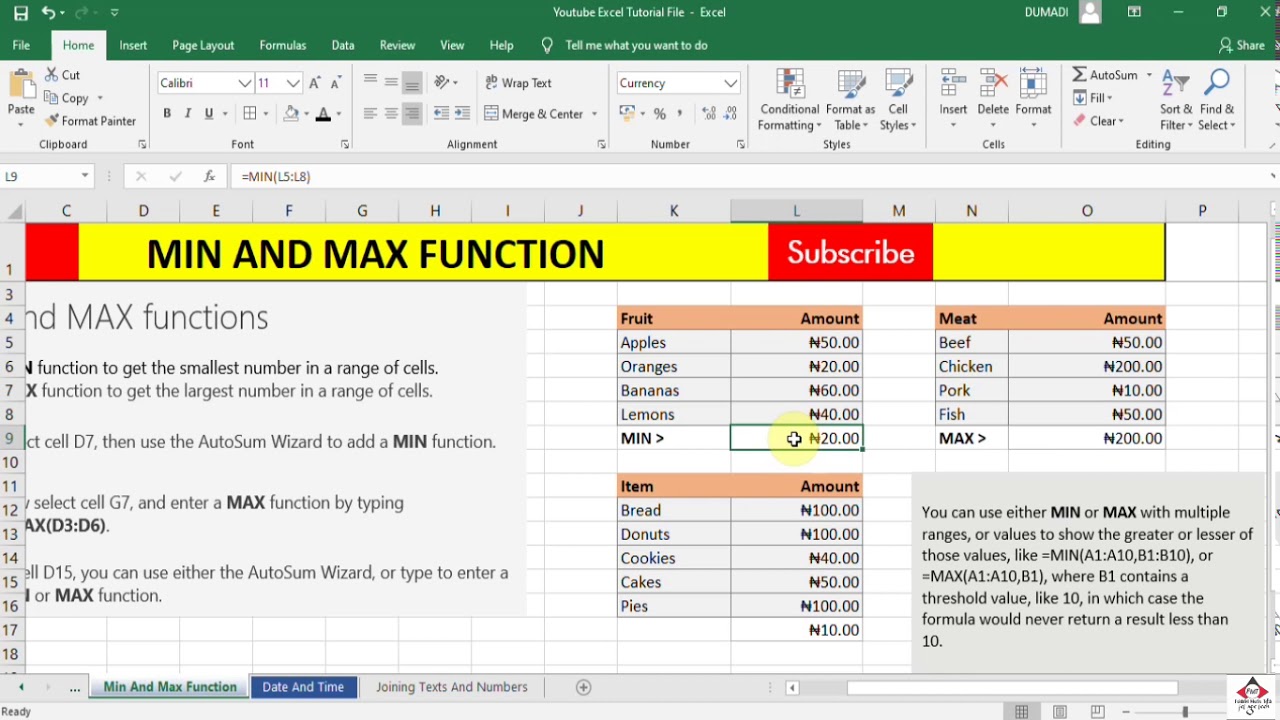Pick the font color swatch
1280x720 pixels.
pyautogui.click(x=323, y=114)
